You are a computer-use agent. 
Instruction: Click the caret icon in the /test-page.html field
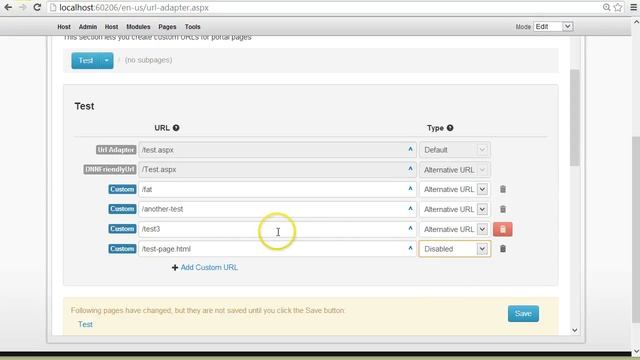pos(410,248)
